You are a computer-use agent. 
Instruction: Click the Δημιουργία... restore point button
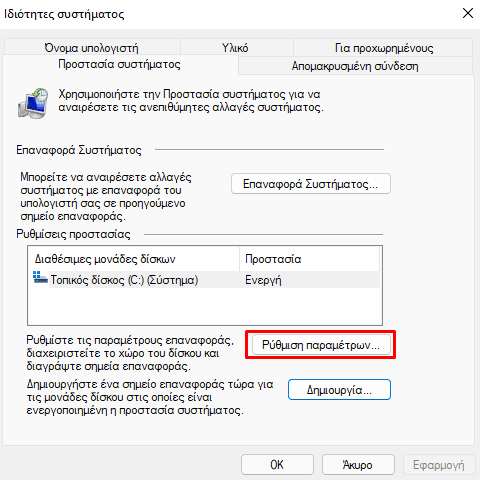(x=339, y=389)
